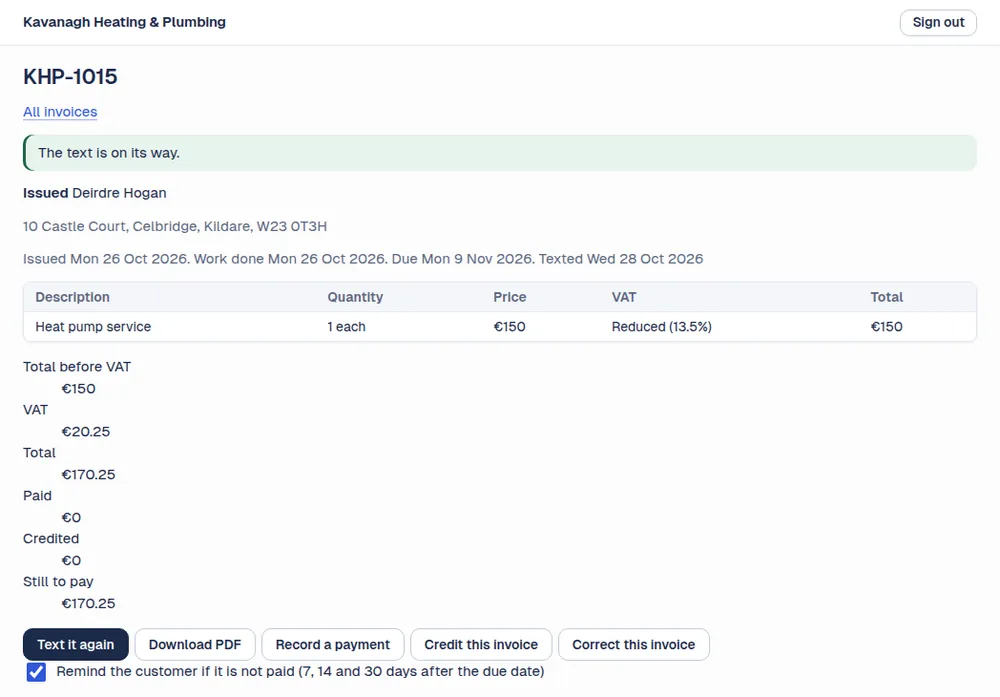The width and height of the screenshot is (1000, 697).
Task: Select the Credited label
Action: (51, 538)
